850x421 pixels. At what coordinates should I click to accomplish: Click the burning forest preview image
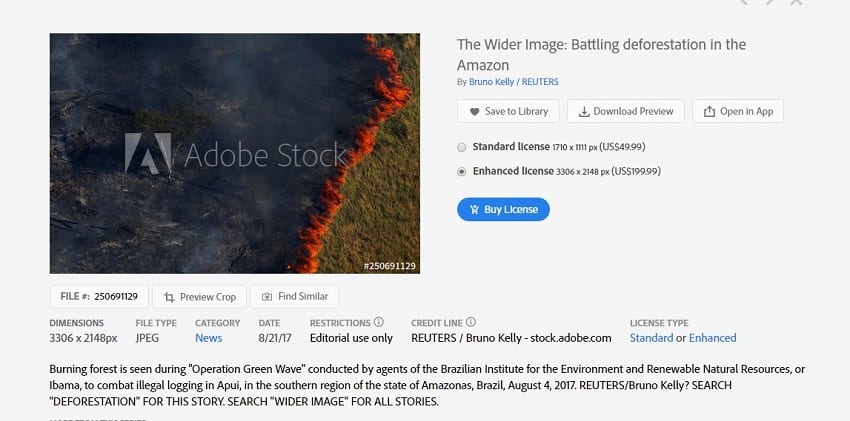pos(234,154)
